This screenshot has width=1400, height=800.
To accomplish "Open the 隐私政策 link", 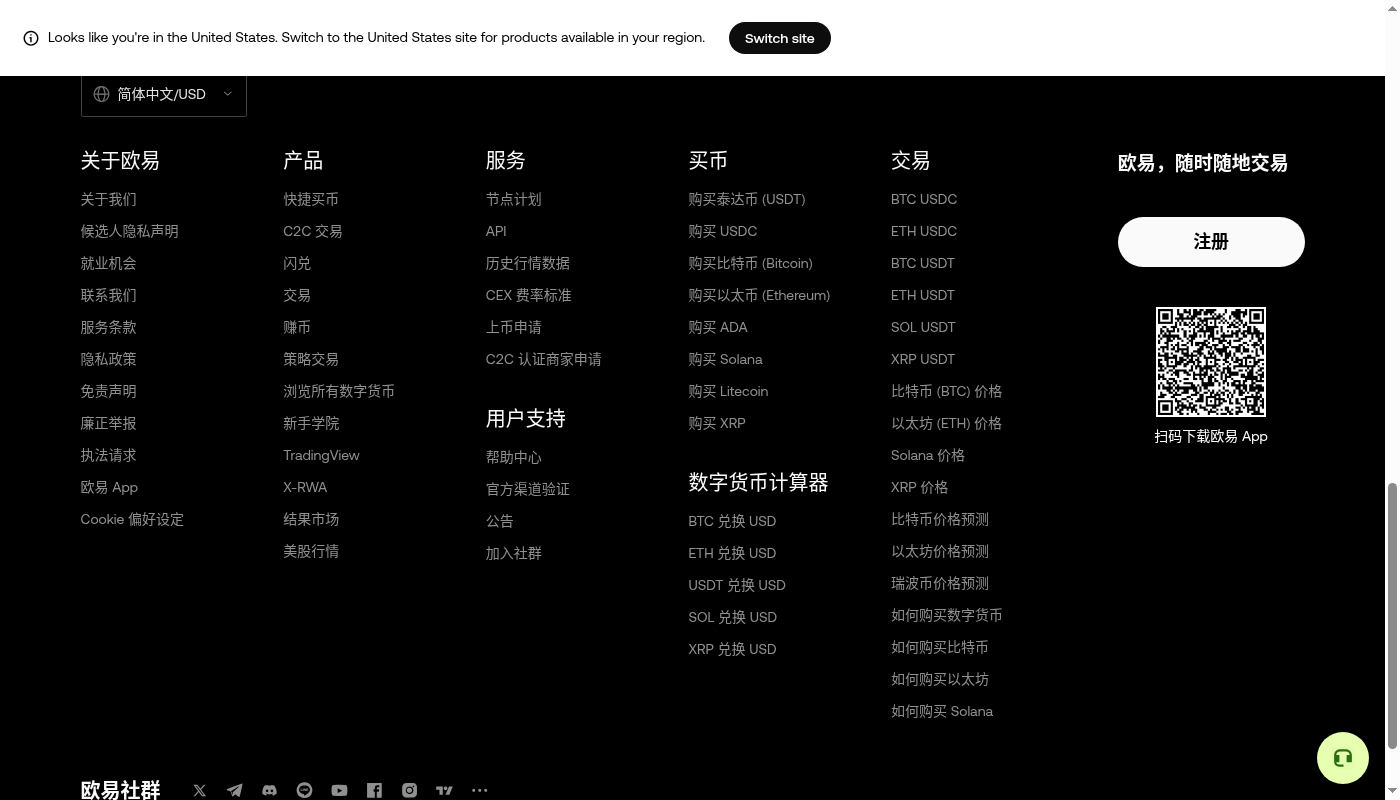I will (109, 359).
